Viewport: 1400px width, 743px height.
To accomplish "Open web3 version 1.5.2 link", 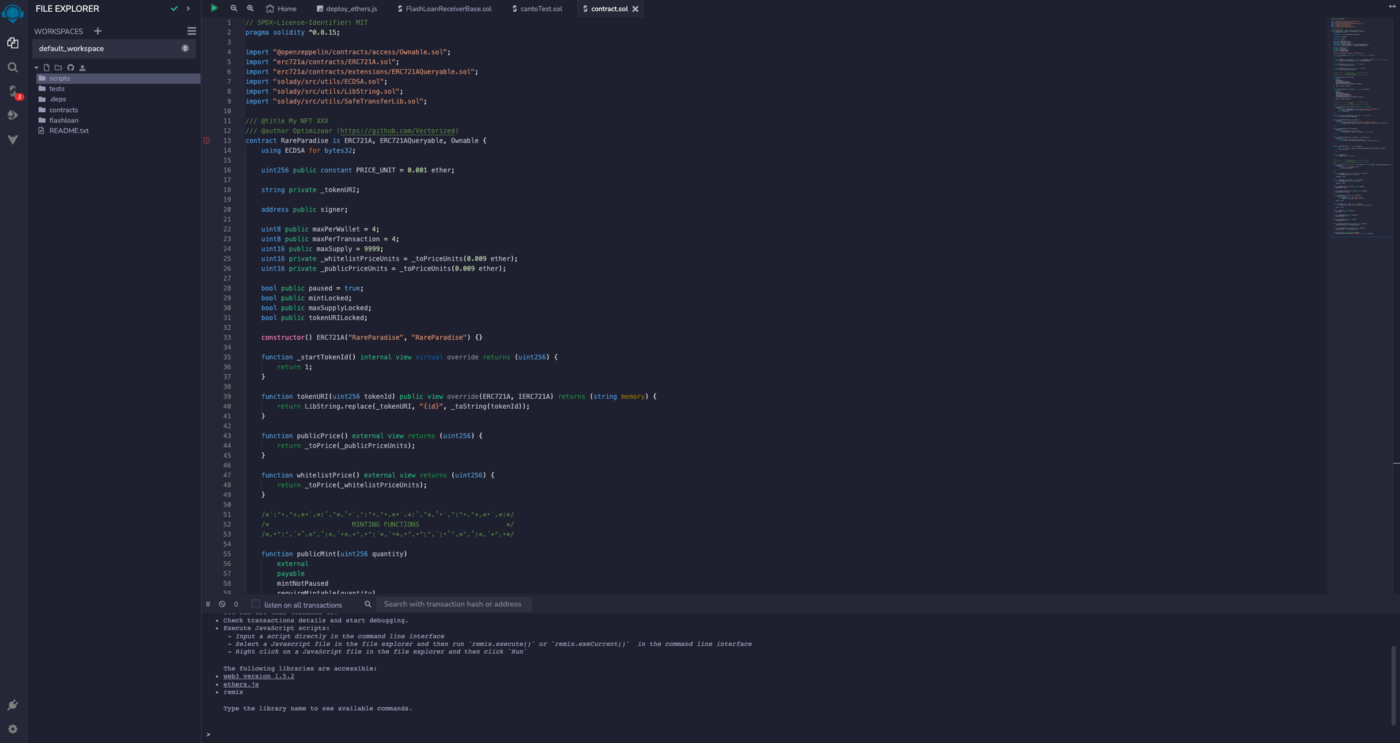I will 258,676.
